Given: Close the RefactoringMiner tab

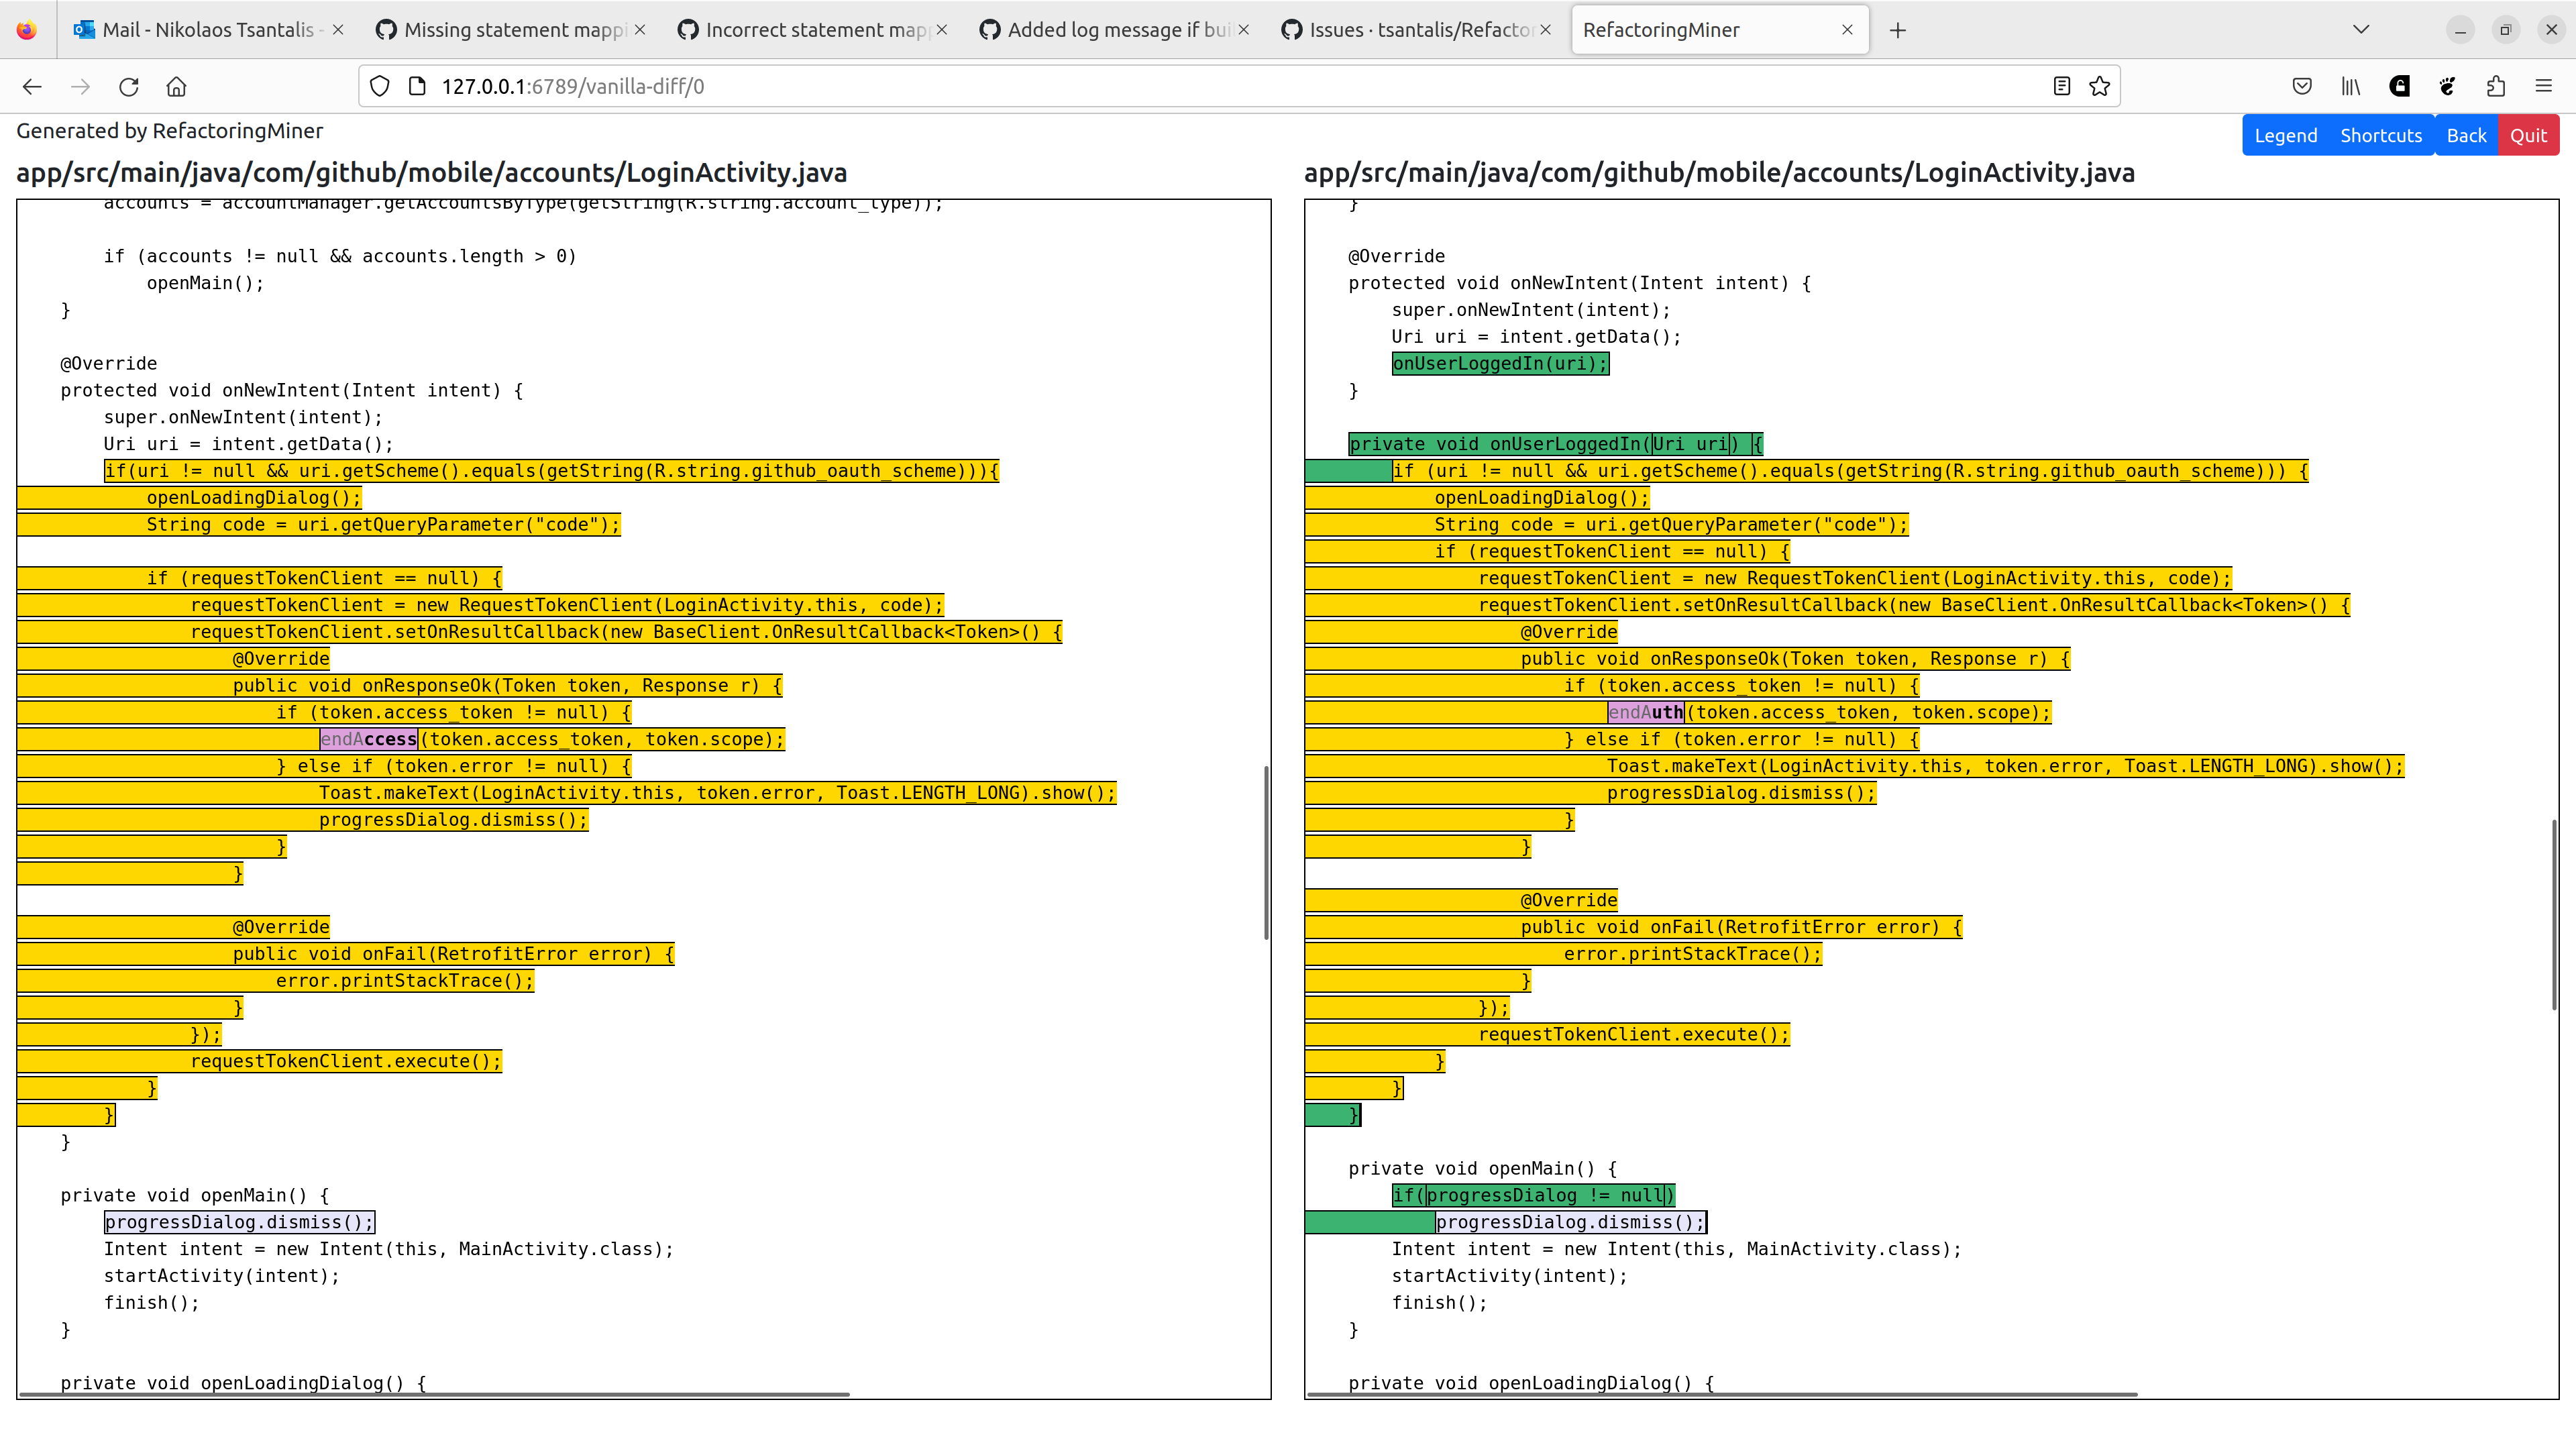Looking at the screenshot, I should (x=1847, y=30).
